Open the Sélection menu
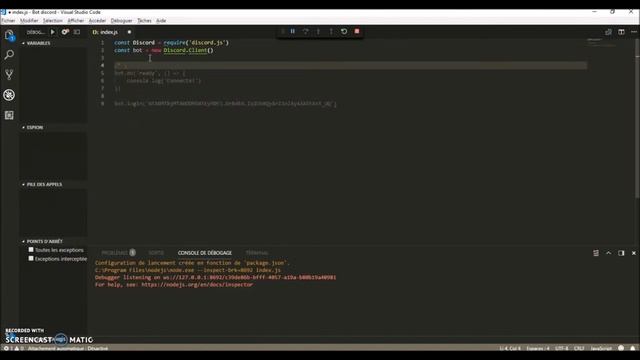The width and height of the screenshot is (640, 360). (x=53, y=20)
